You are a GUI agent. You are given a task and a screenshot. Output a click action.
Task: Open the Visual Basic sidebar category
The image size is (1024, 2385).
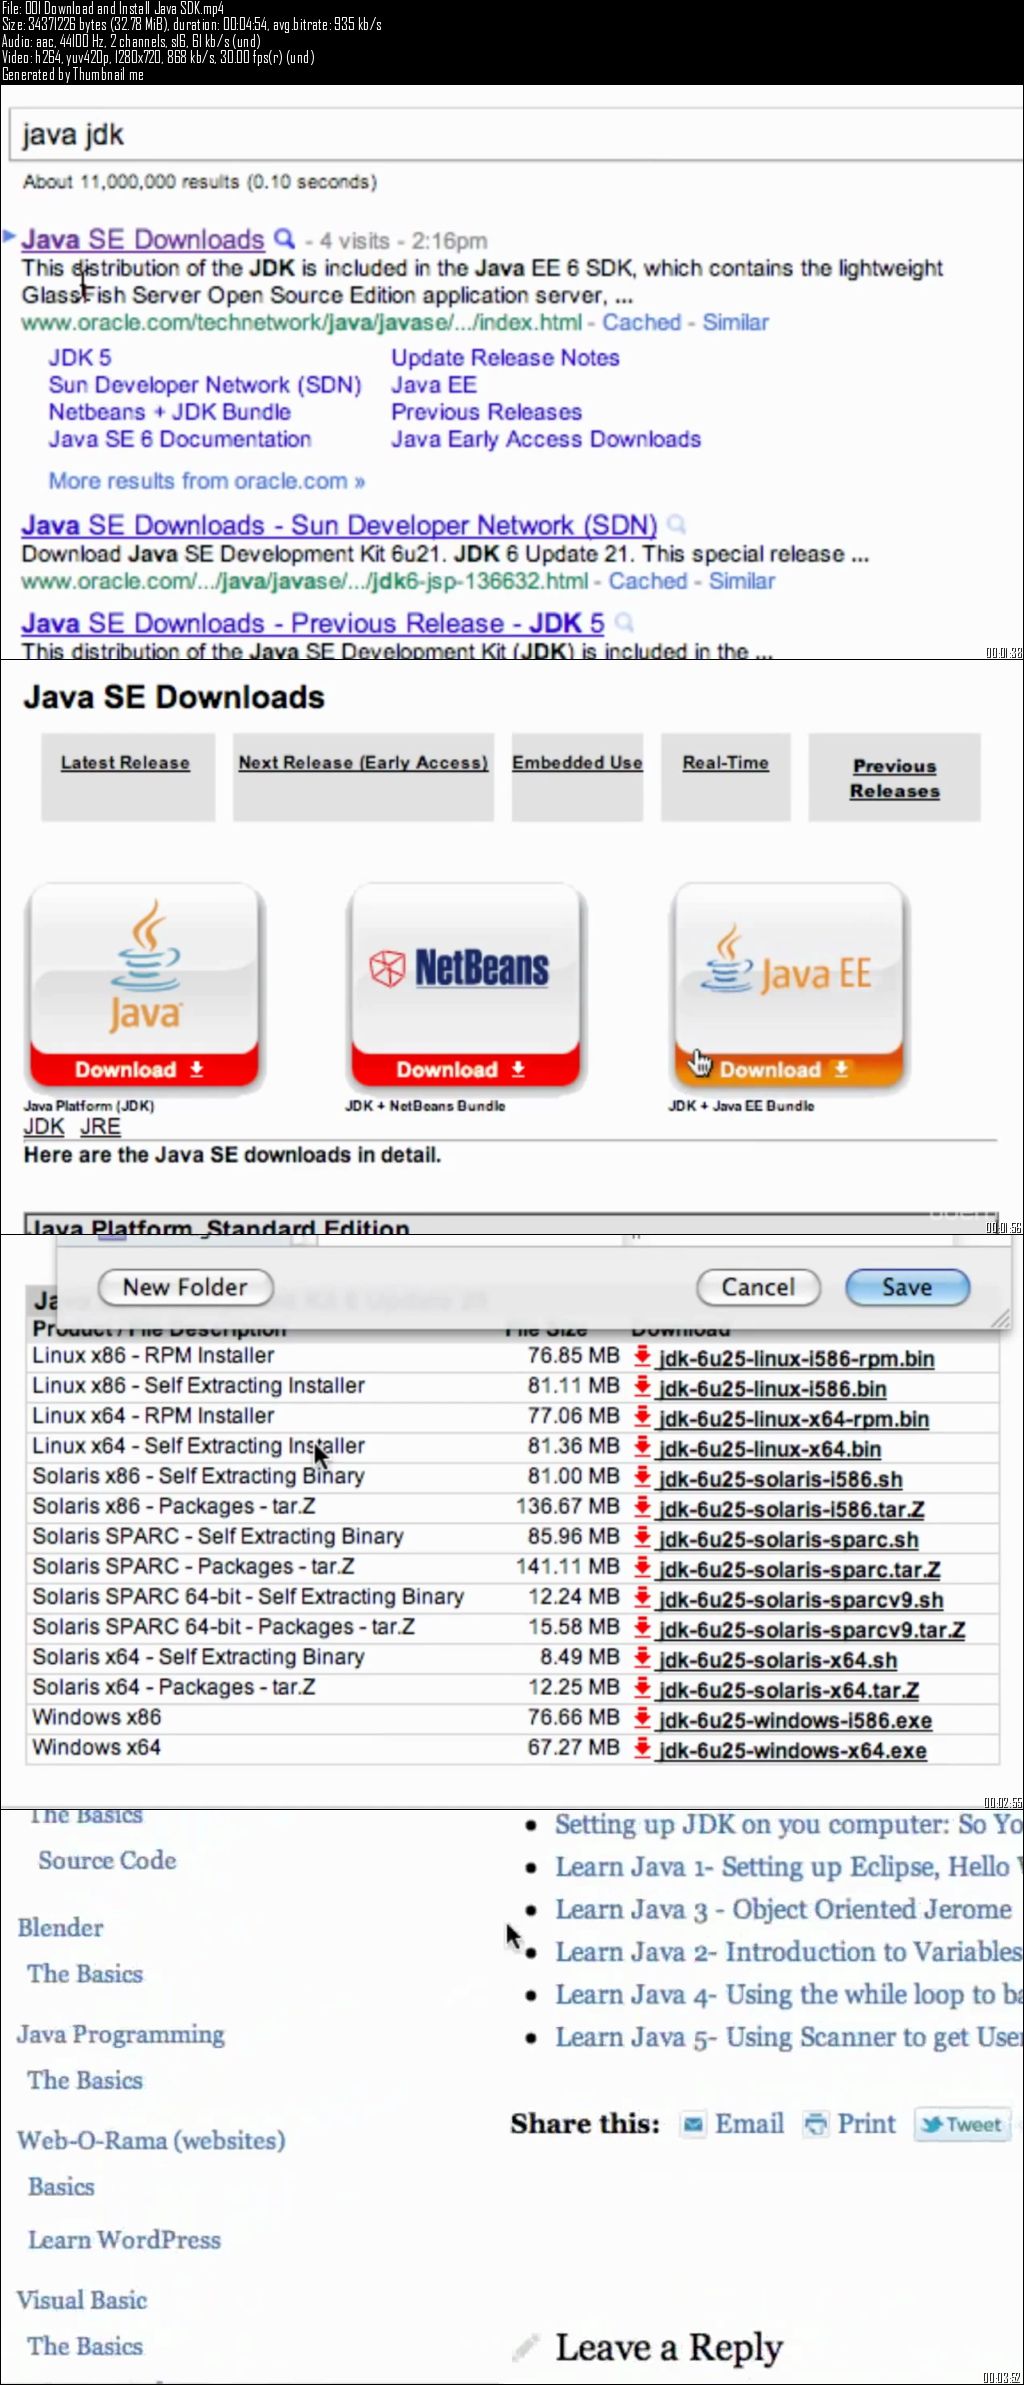point(82,2299)
